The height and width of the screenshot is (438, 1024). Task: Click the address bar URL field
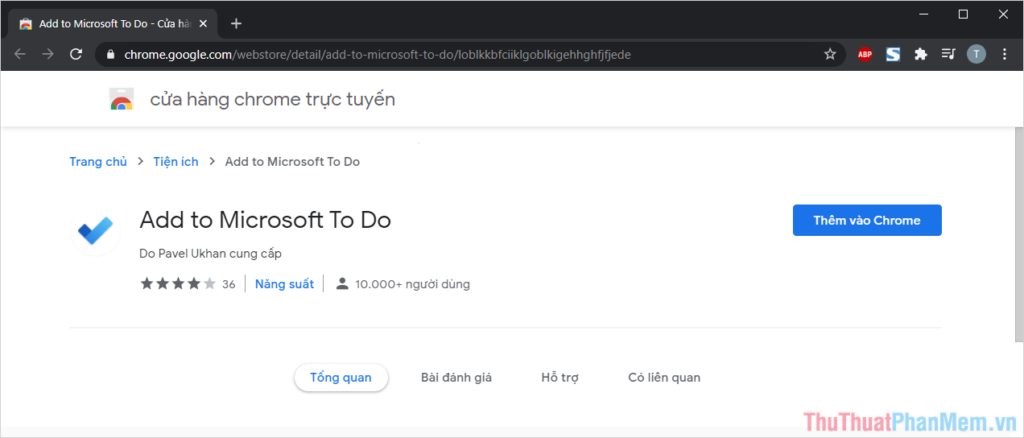coord(470,54)
